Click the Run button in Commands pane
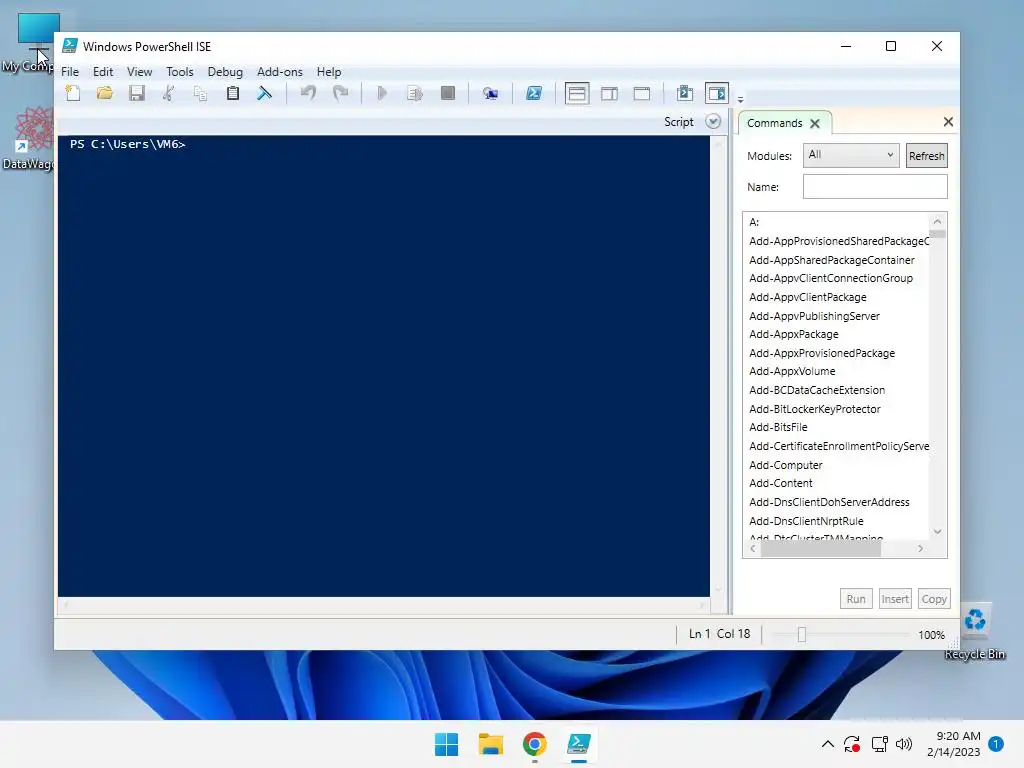Viewport: 1024px width, 768px height. click(856, 599)
